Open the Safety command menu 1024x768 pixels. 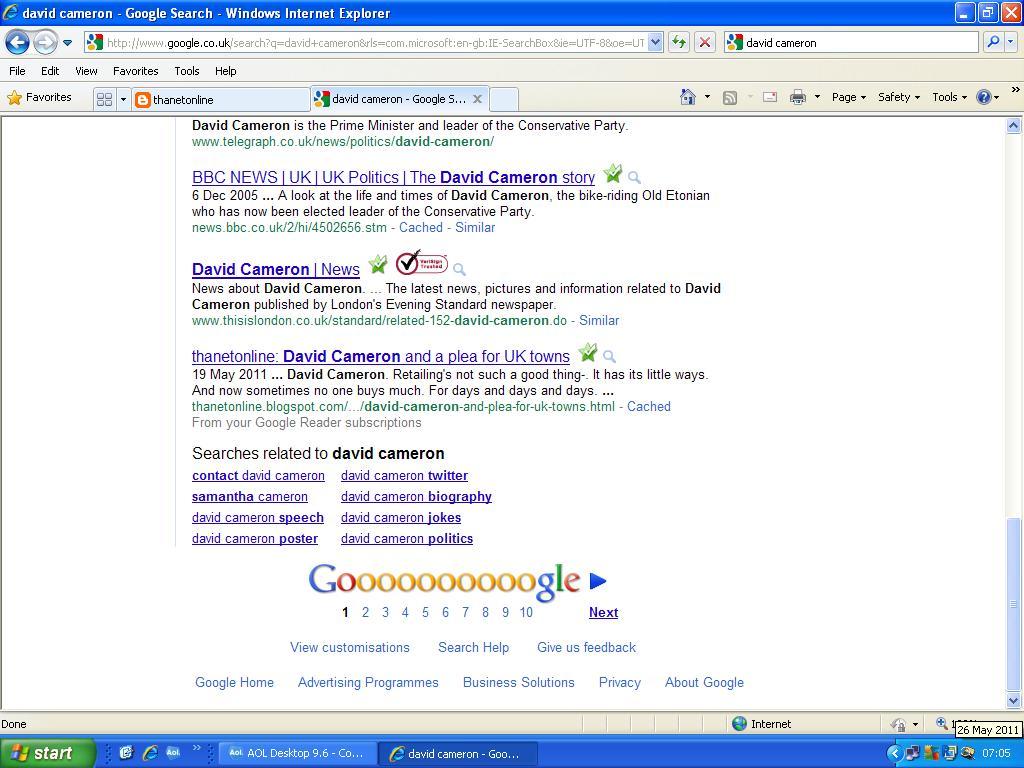click(x=899, y=97)
